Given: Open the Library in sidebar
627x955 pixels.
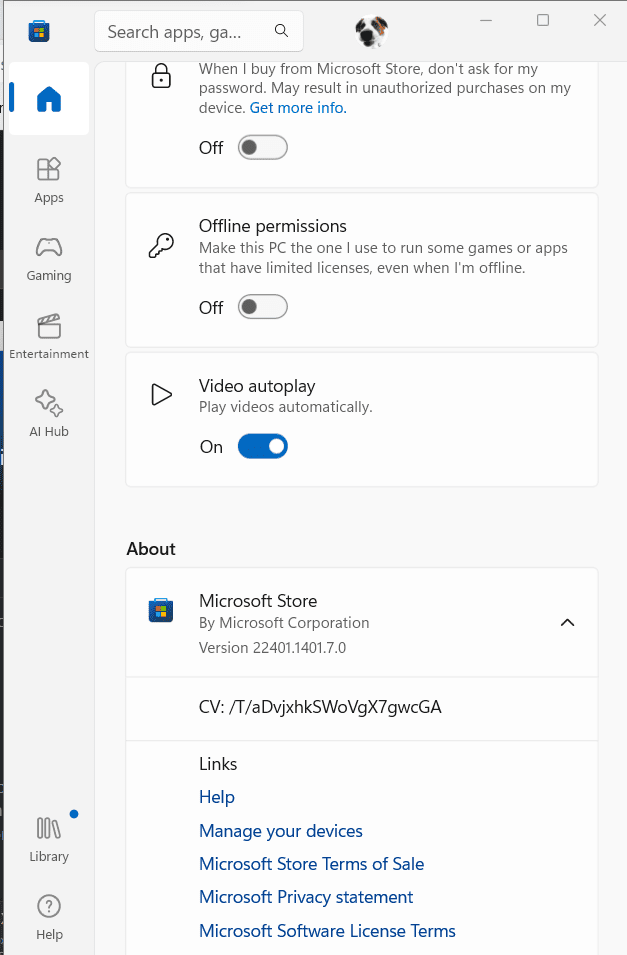Looking at the screenshot, I should pos(49,839).
